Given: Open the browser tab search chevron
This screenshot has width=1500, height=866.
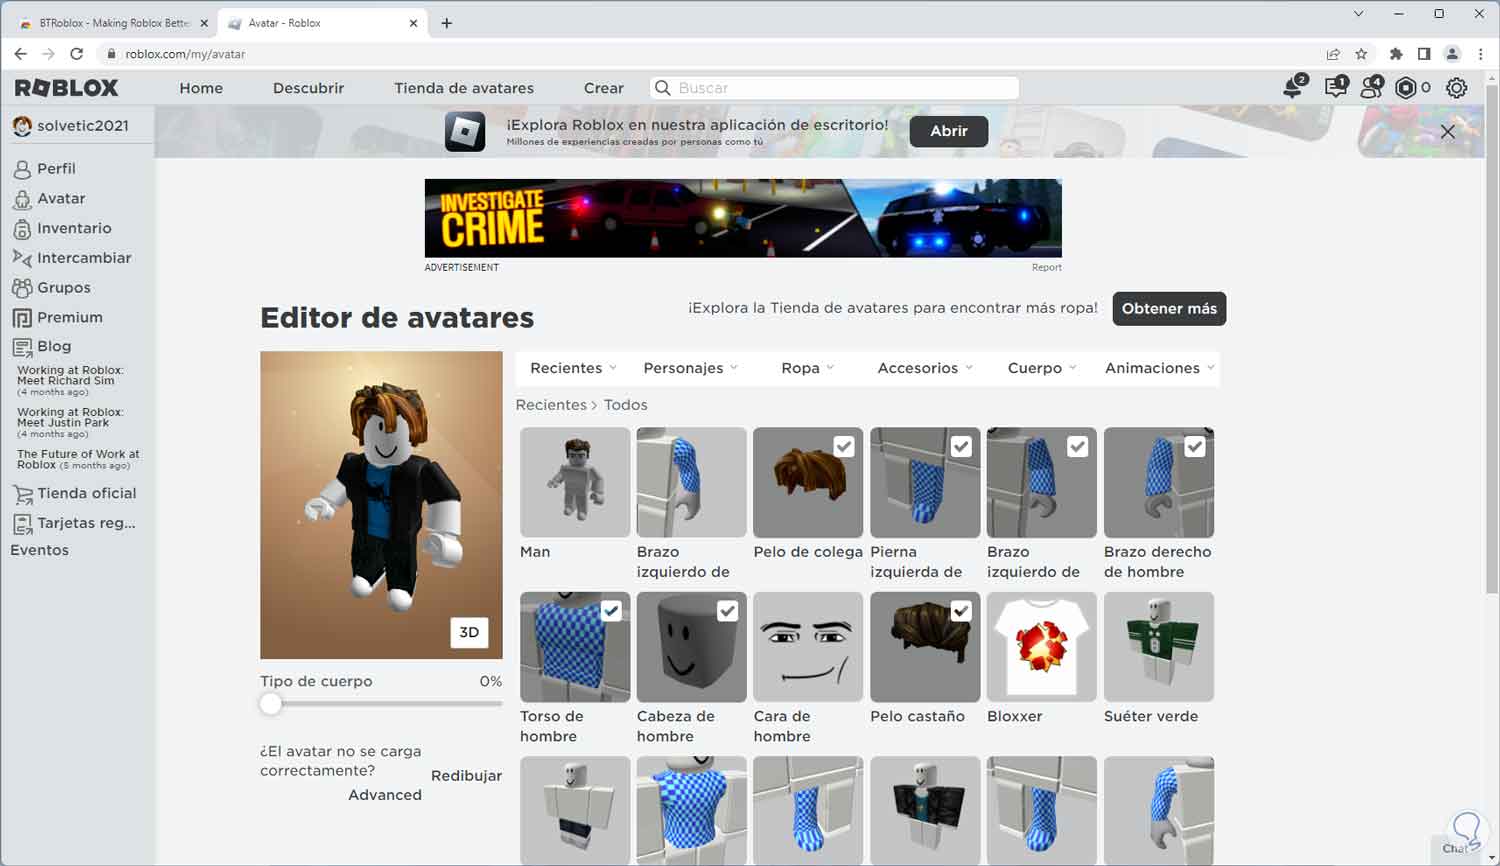Looking at the screenshot, I should [1358, 14].
